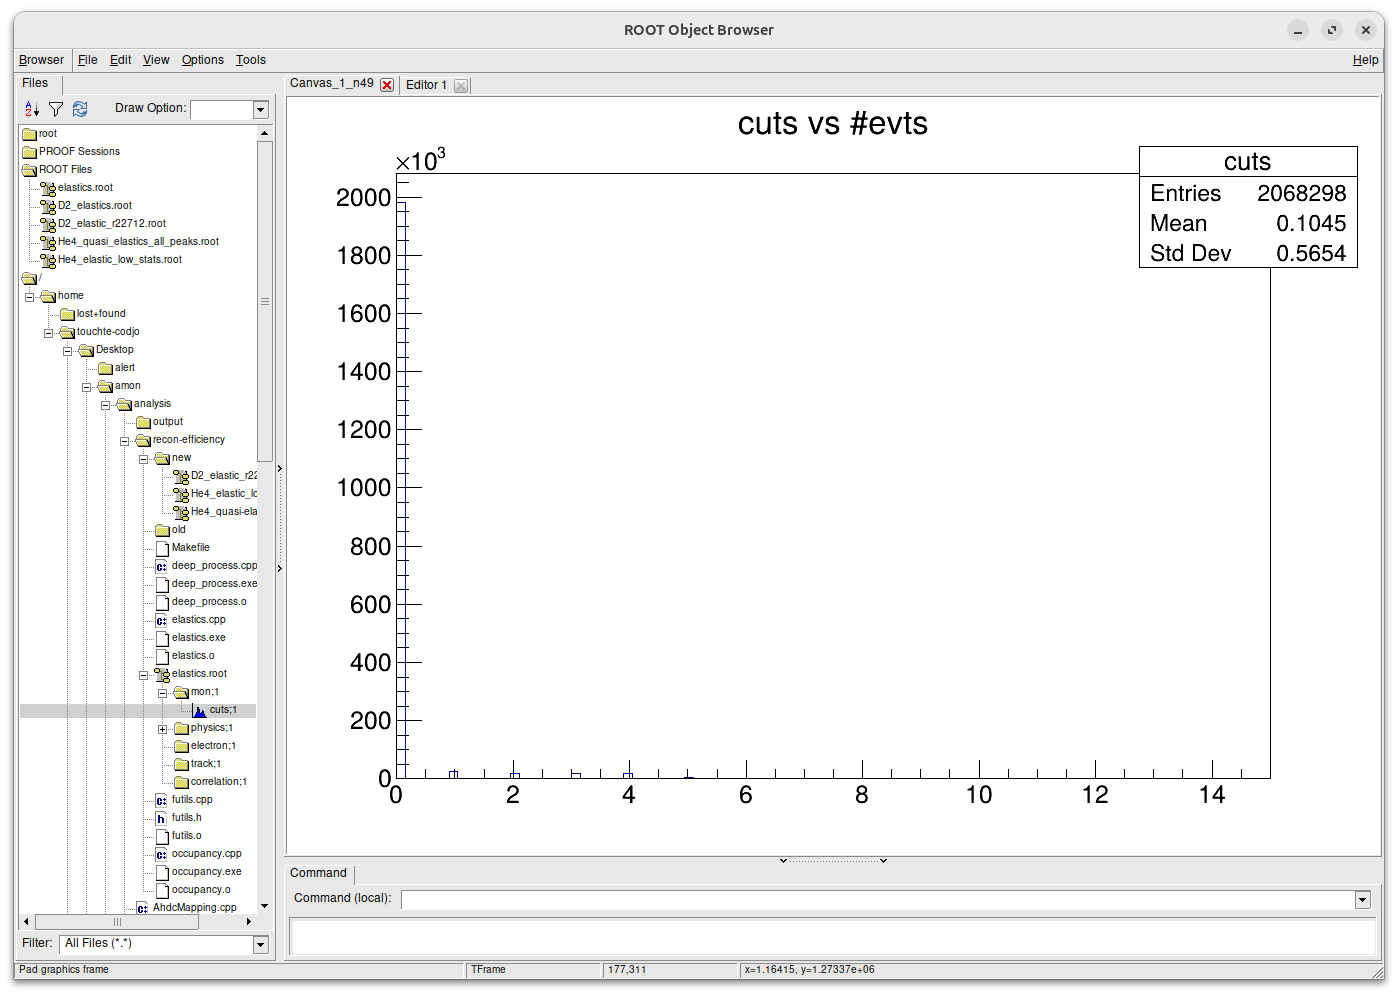The width and height of the screenshot is (1398, 996).
Task: Collapse the home folder
Action: click(x=29, y=297)
